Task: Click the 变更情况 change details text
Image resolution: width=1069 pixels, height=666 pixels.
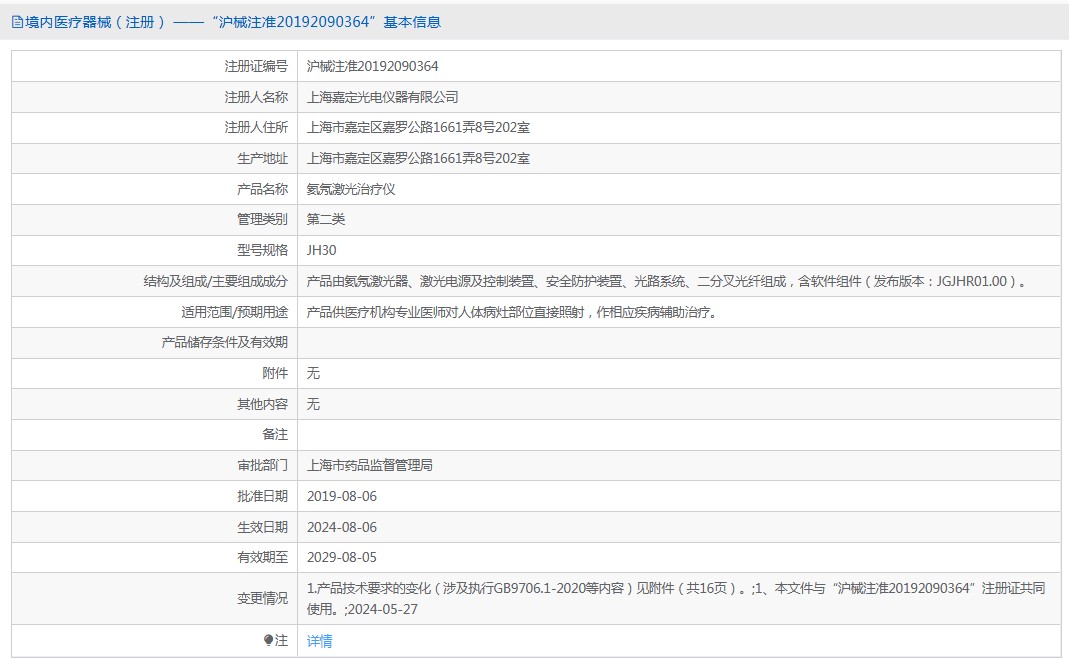Action: (675, 598)
